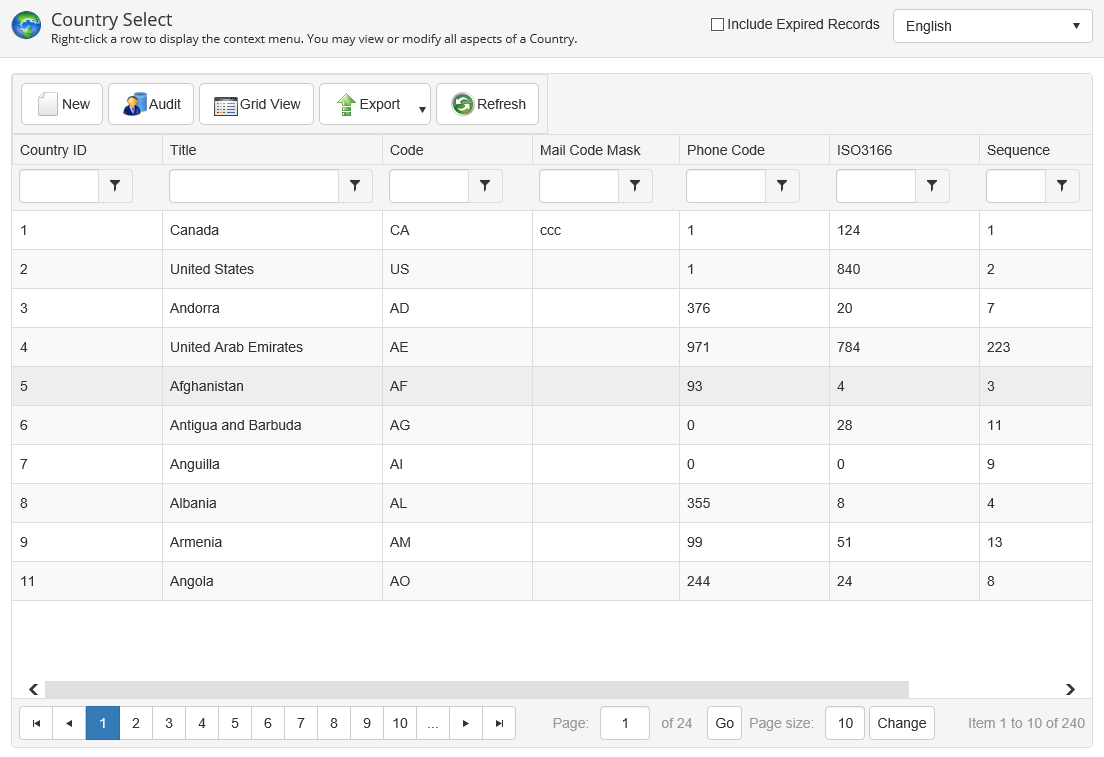Go to page 5 in pager
The width and height of the screenshot is (1104, 757).
pos(234,723)
